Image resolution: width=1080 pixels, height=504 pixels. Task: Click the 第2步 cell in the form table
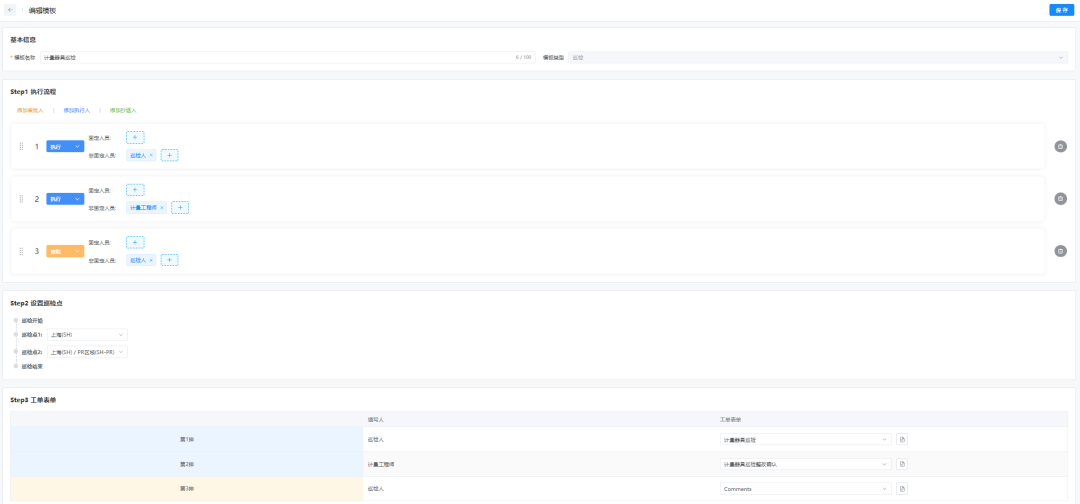point(187,464)
